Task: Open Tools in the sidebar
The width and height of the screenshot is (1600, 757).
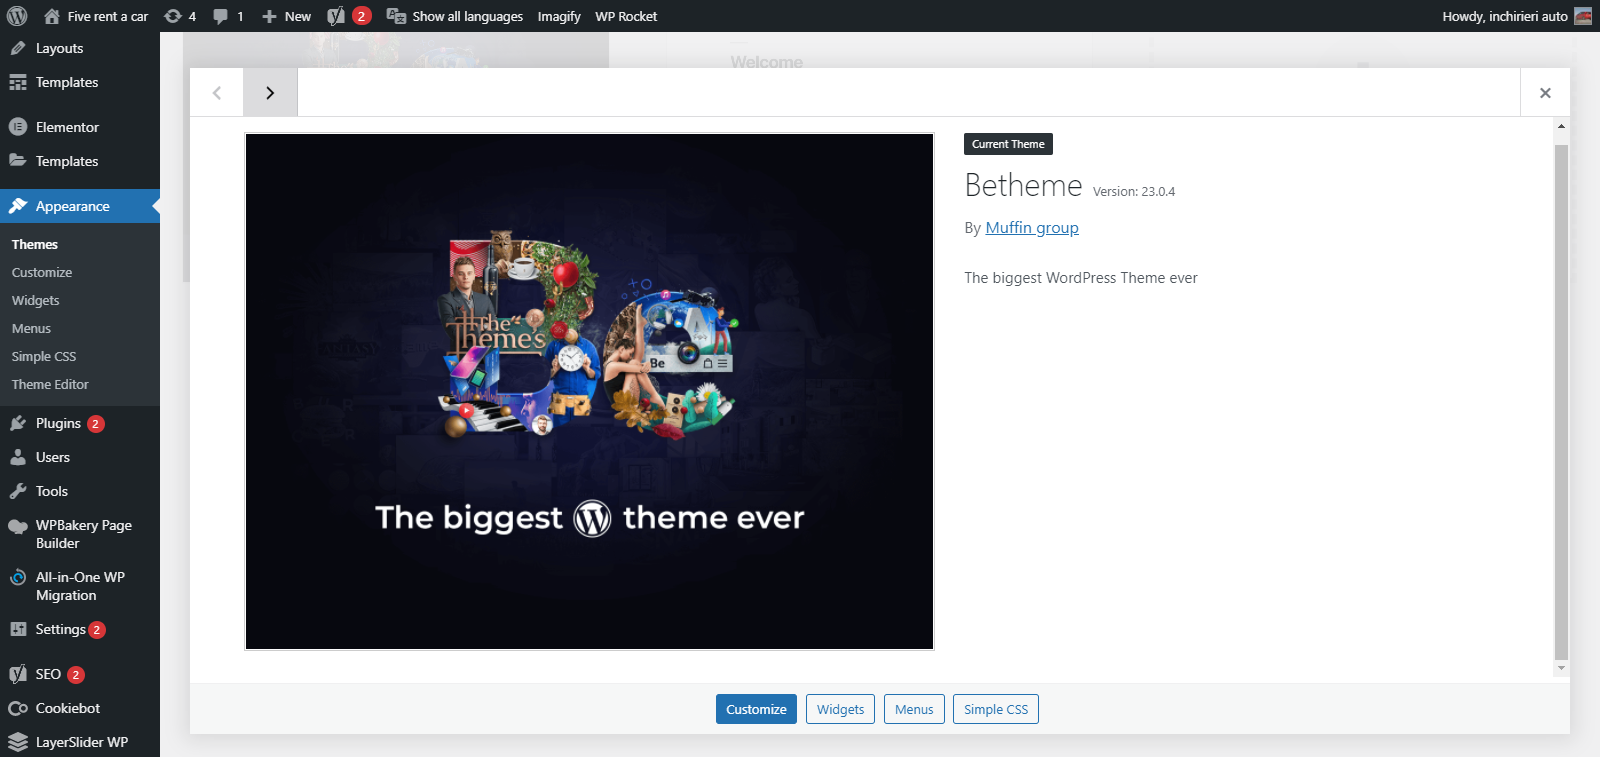Action: click(x=80, y=491)
